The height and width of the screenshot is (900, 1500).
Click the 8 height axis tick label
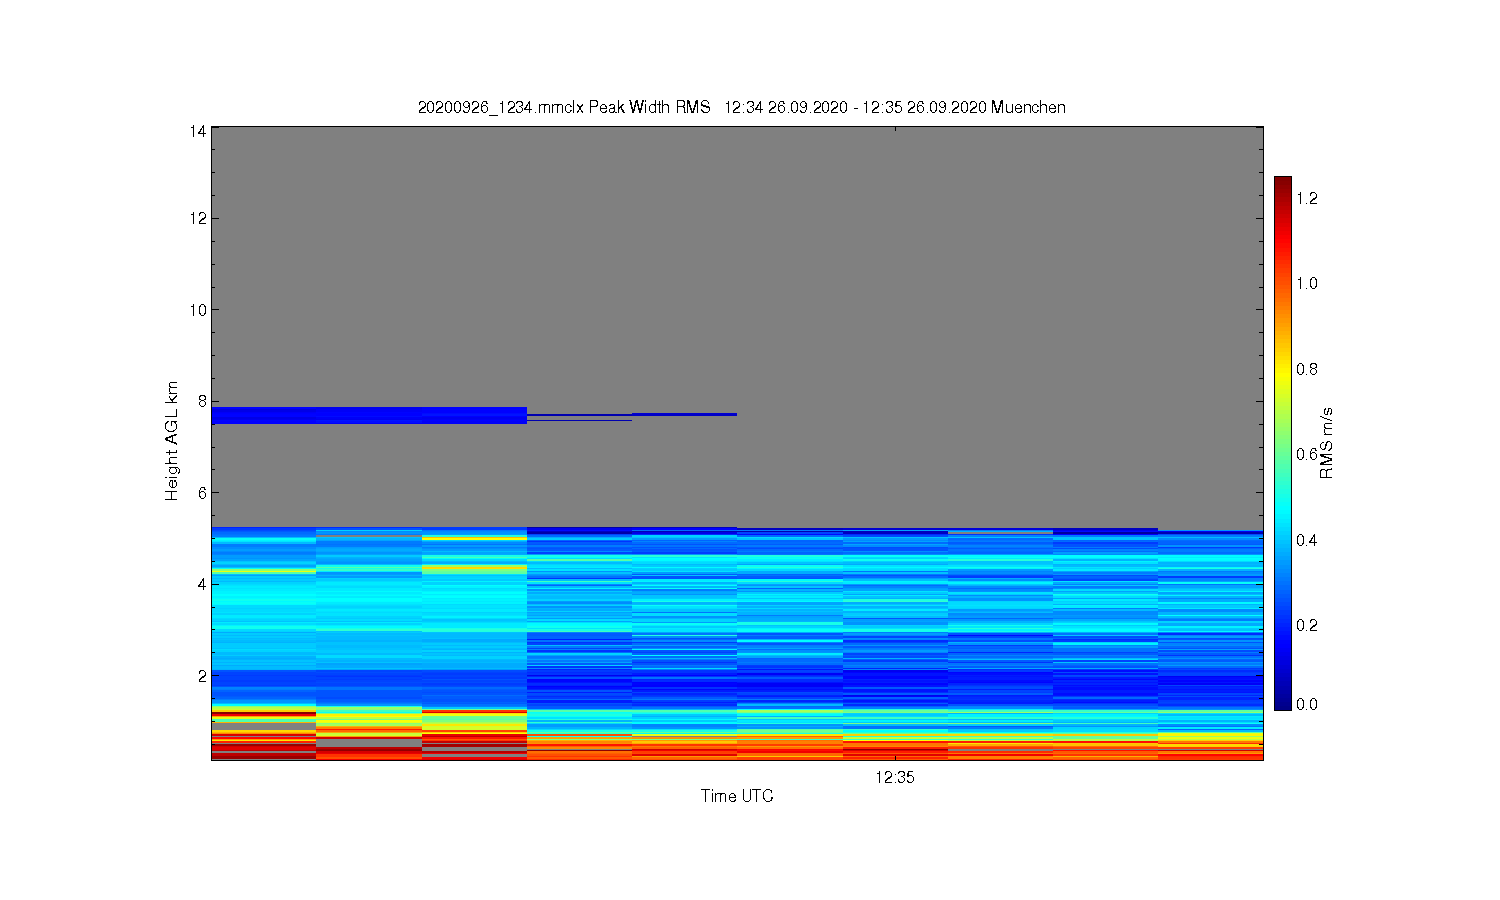coord(203,401)
